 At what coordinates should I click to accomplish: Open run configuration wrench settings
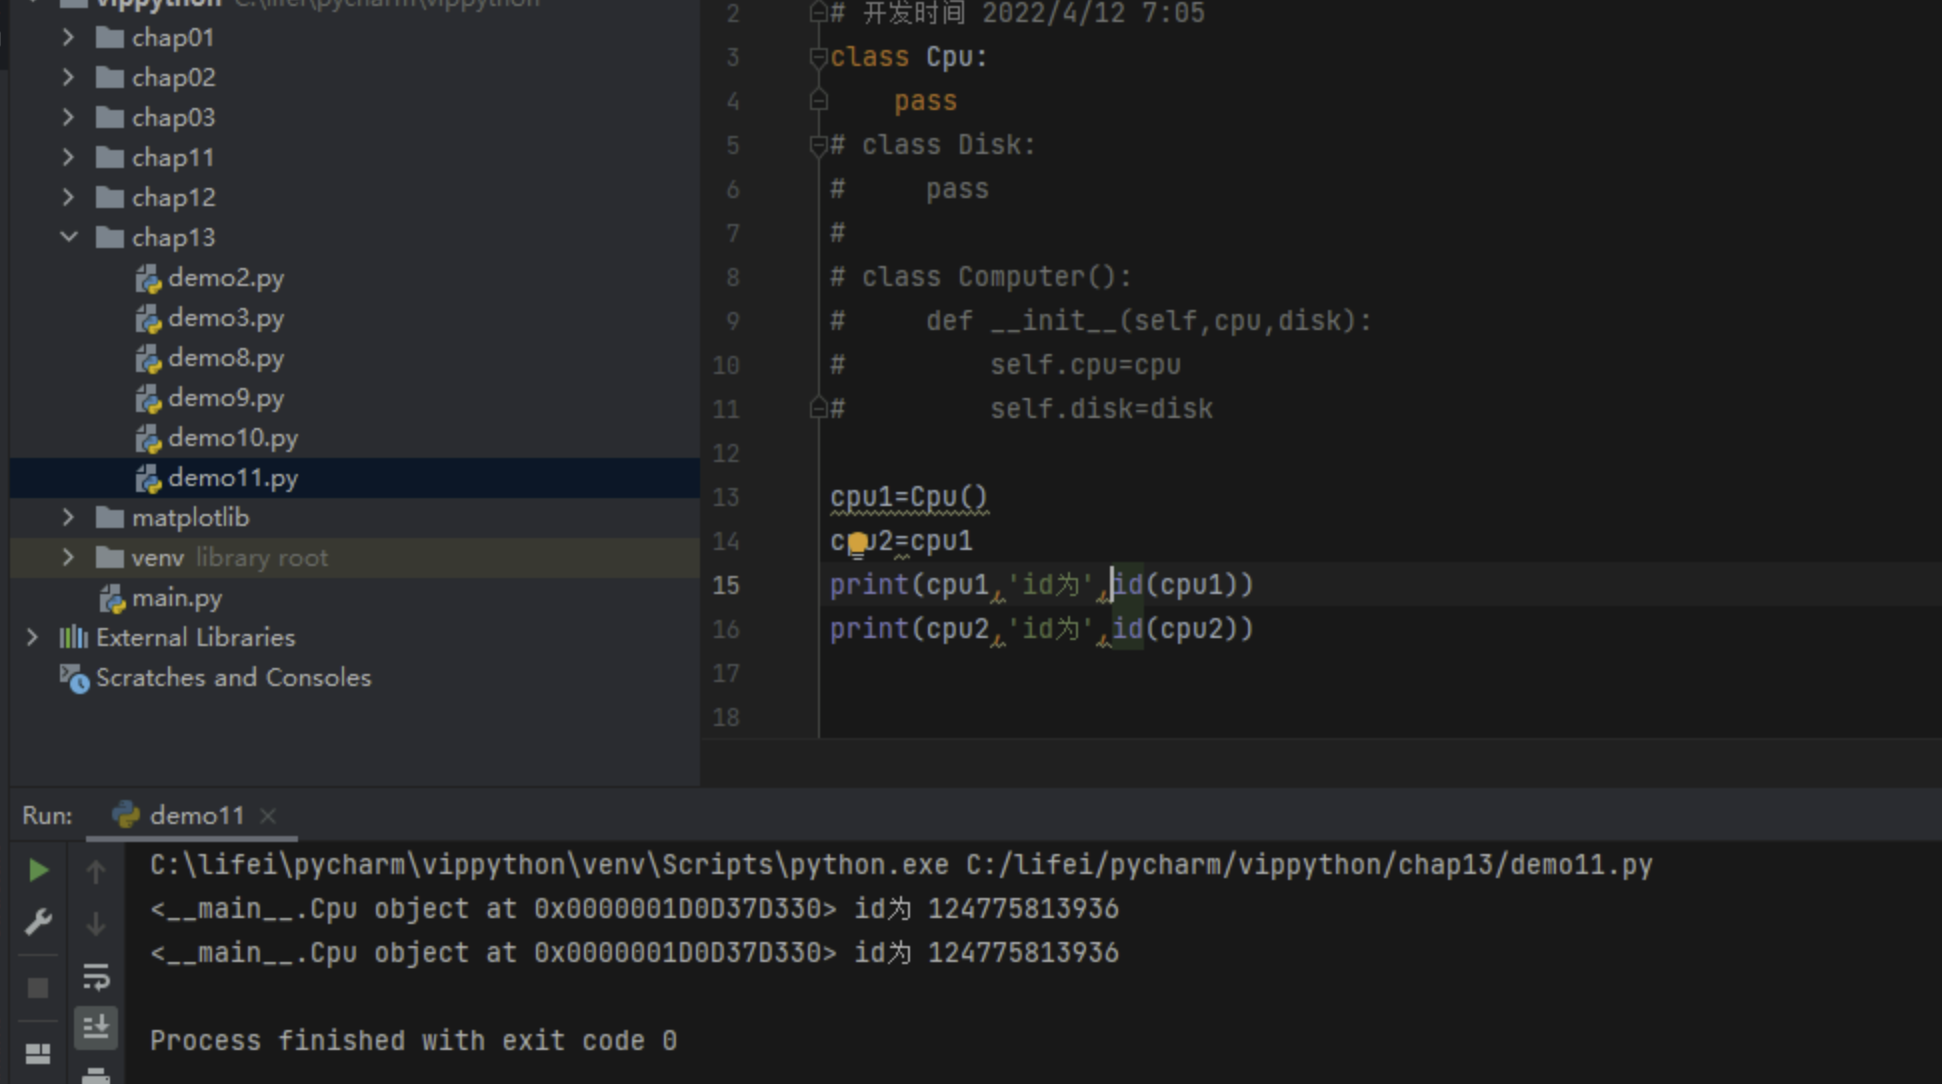click(x=38, y=921)
